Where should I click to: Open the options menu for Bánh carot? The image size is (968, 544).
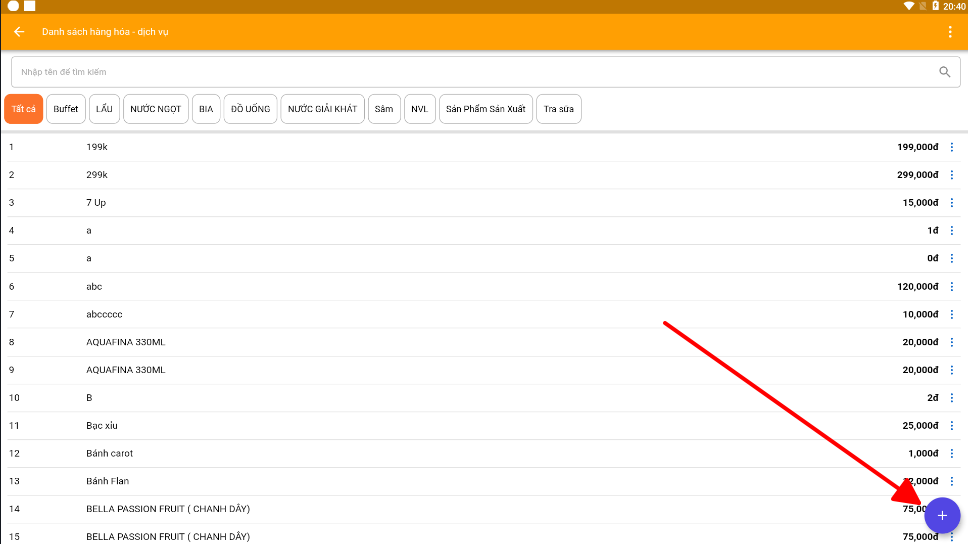951,453
